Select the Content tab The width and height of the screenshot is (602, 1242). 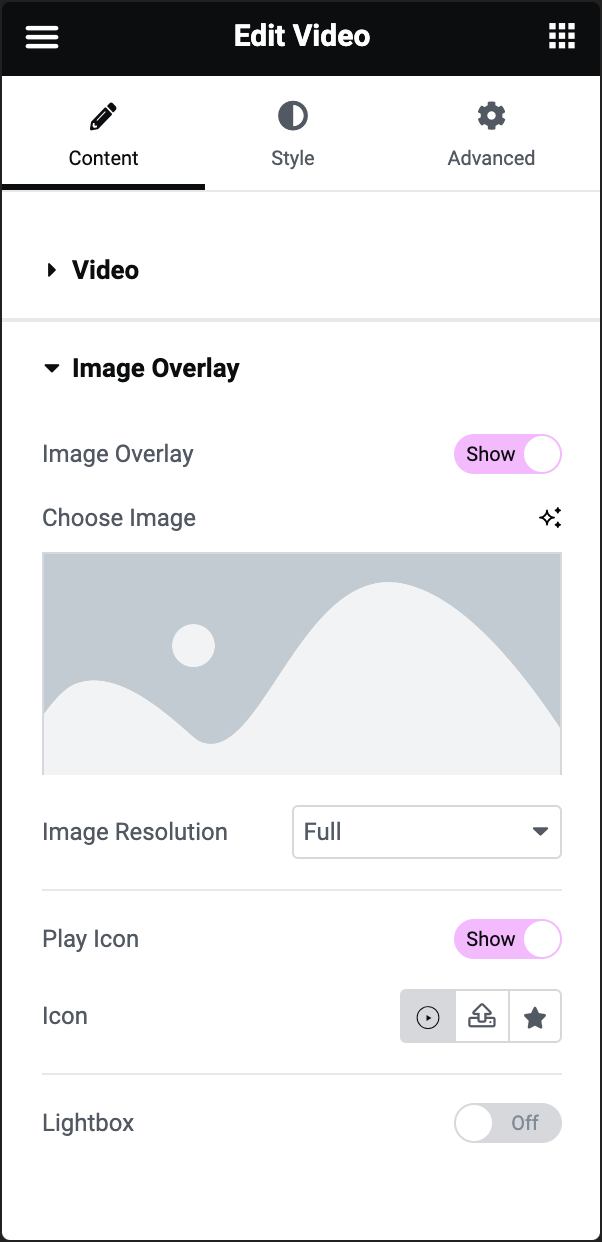[103, 133]
